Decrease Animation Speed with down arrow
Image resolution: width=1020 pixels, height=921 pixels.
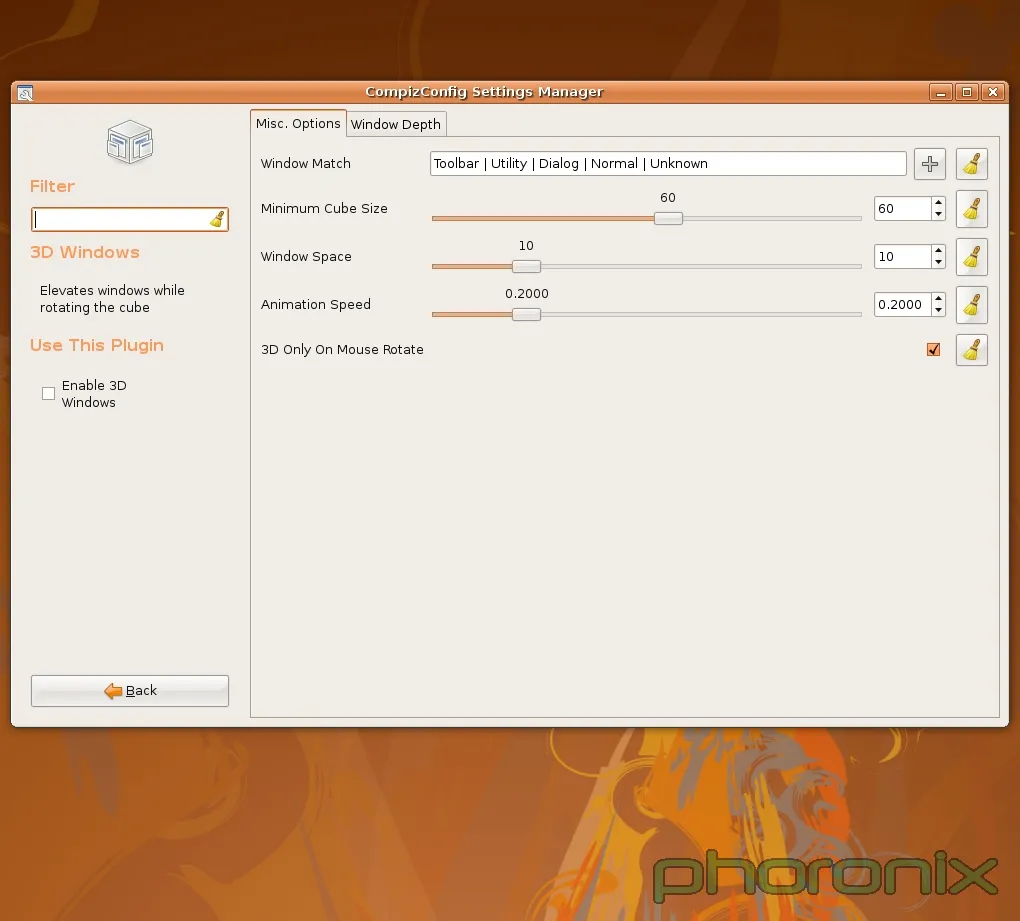coord(938,311)
